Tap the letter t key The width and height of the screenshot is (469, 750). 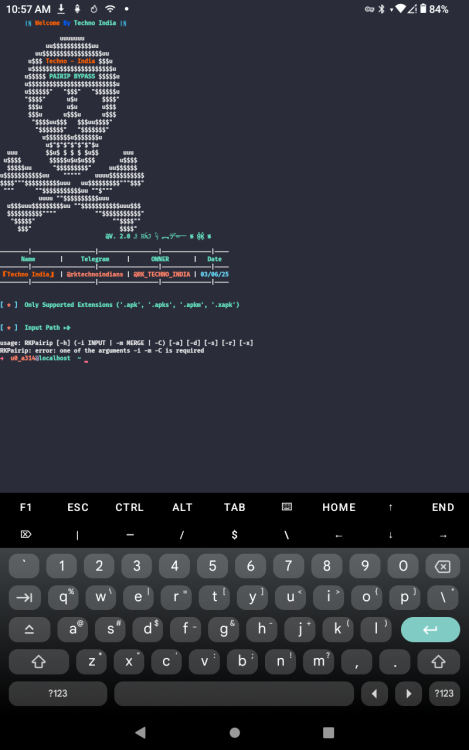click(214, 597)
